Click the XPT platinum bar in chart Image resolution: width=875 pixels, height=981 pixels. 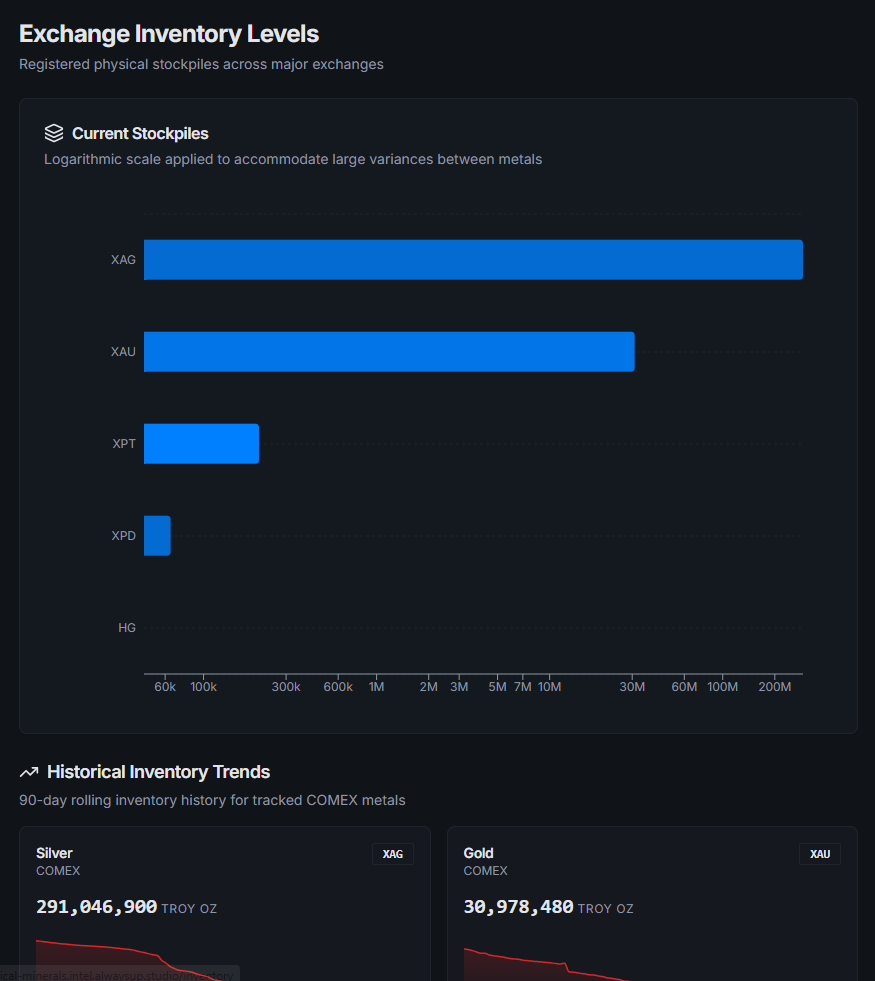point(201,444)
